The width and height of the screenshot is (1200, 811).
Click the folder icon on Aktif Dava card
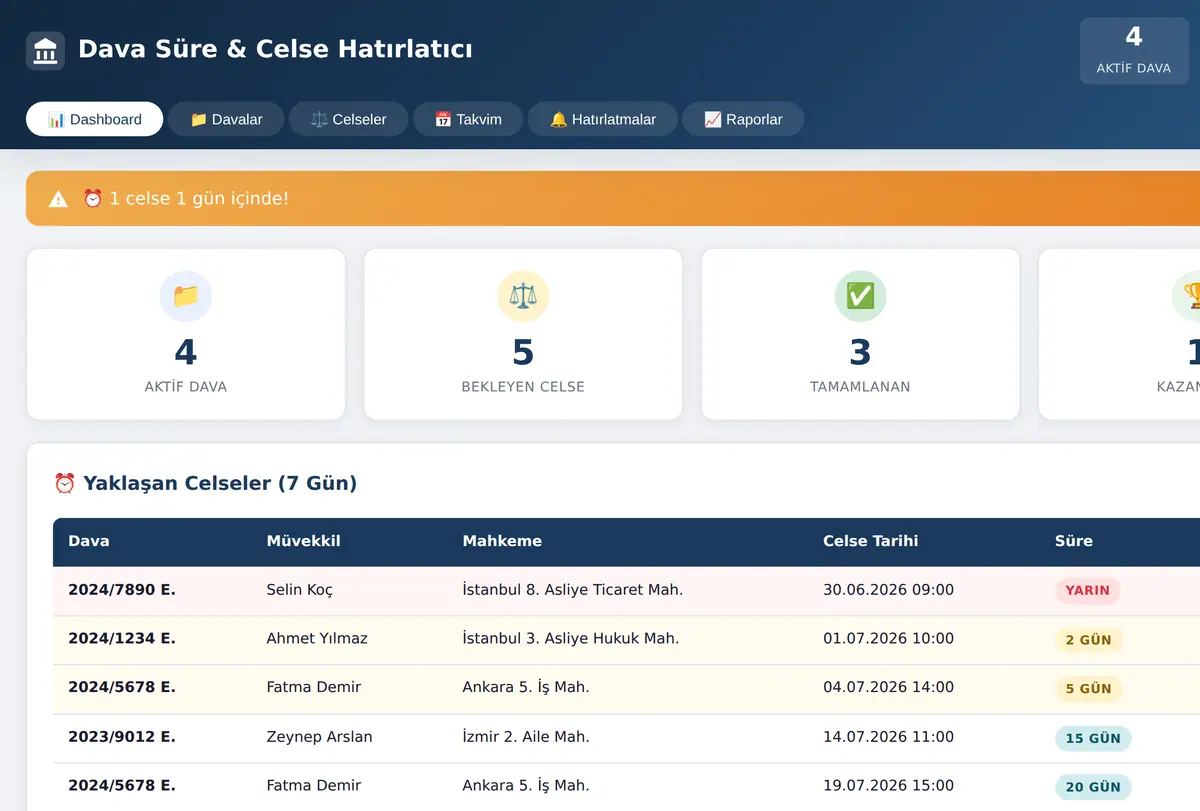pyautogui.click(x=186, y=296)
